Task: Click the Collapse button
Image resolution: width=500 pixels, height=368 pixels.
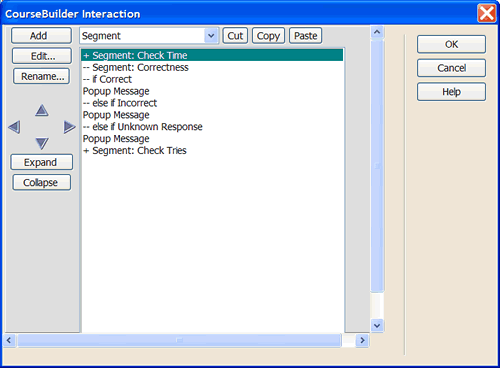Action: click(x=42, y=183)
